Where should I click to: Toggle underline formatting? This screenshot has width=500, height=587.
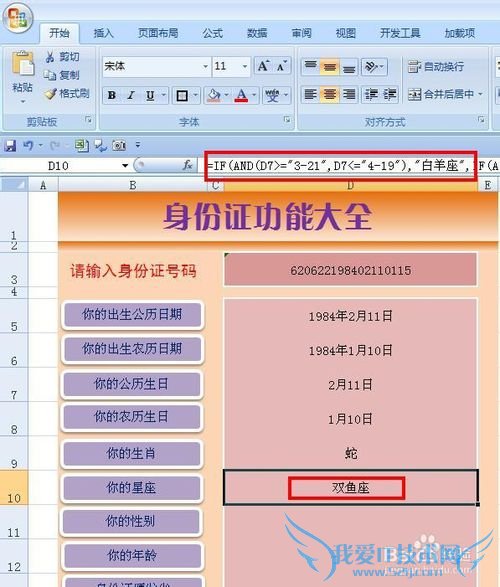tap(150, 95)
